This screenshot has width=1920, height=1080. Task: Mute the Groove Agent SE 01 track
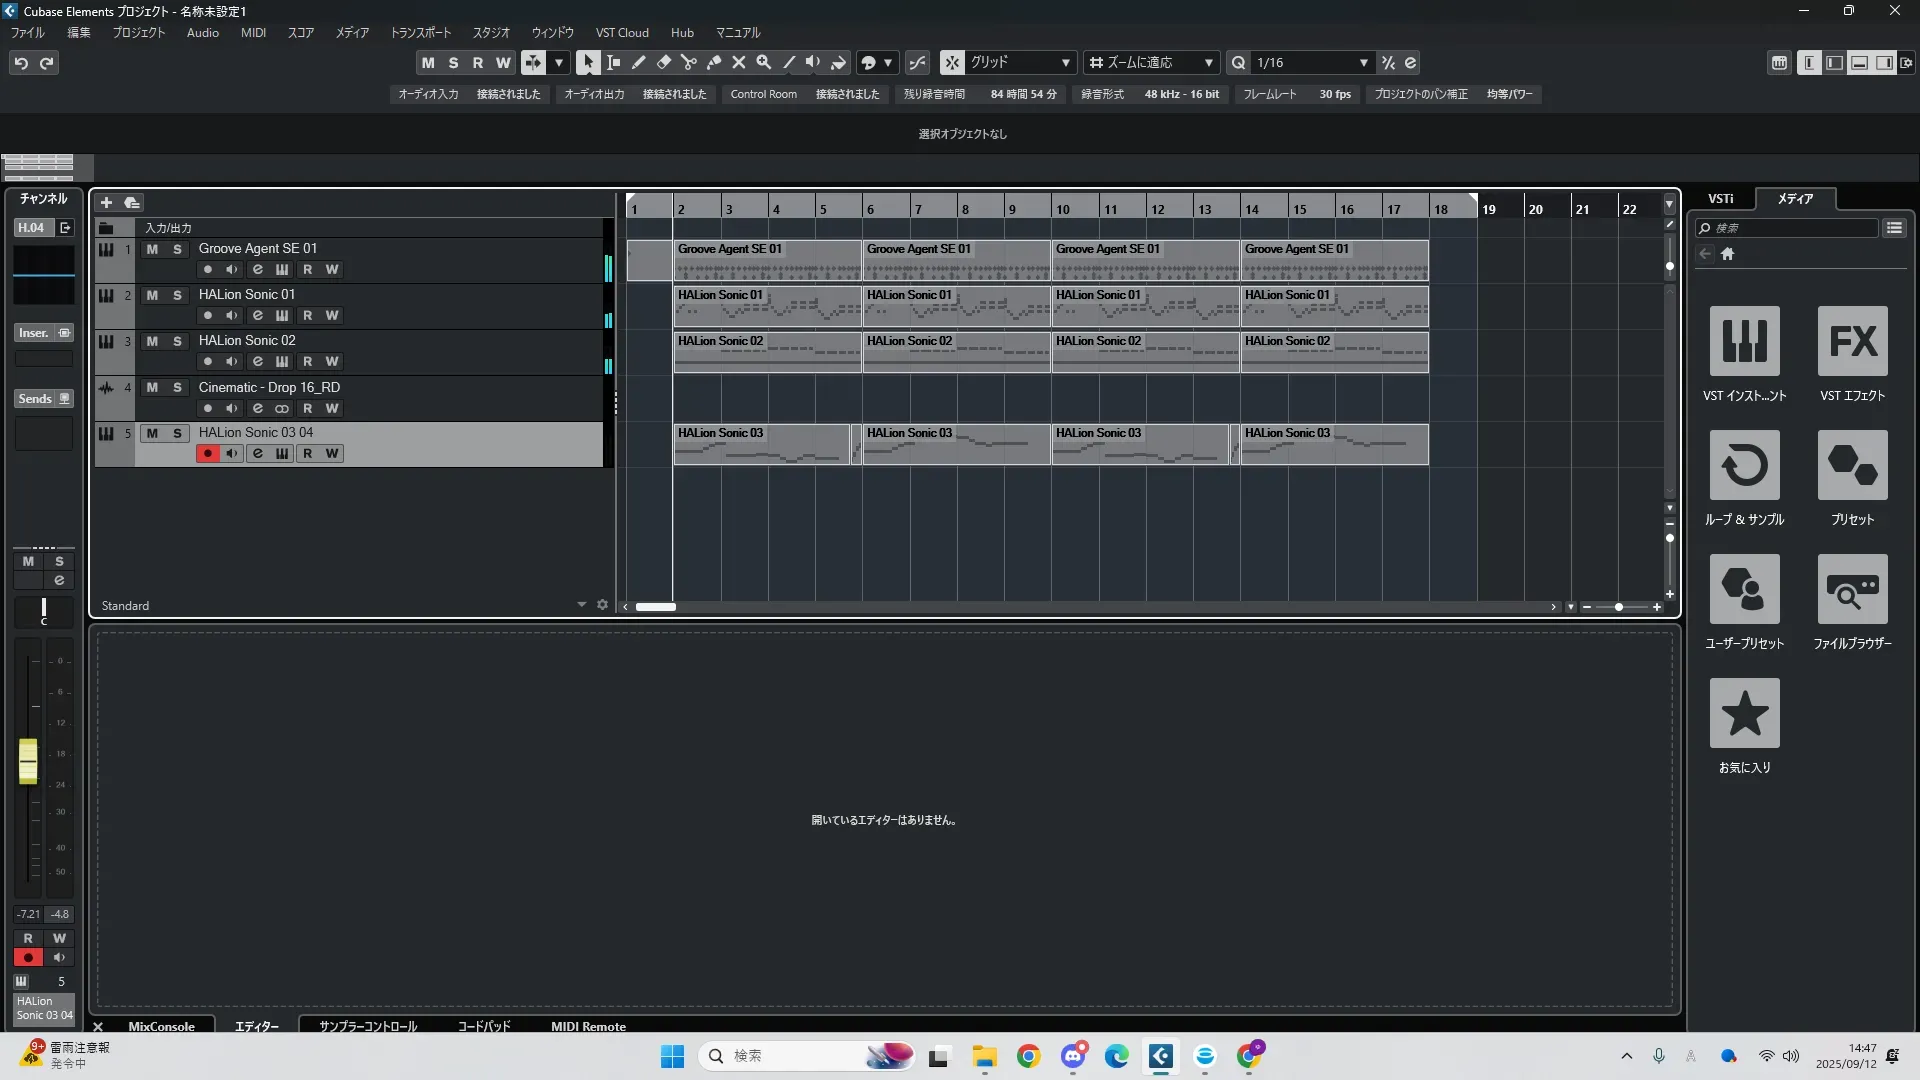(152, 249)
